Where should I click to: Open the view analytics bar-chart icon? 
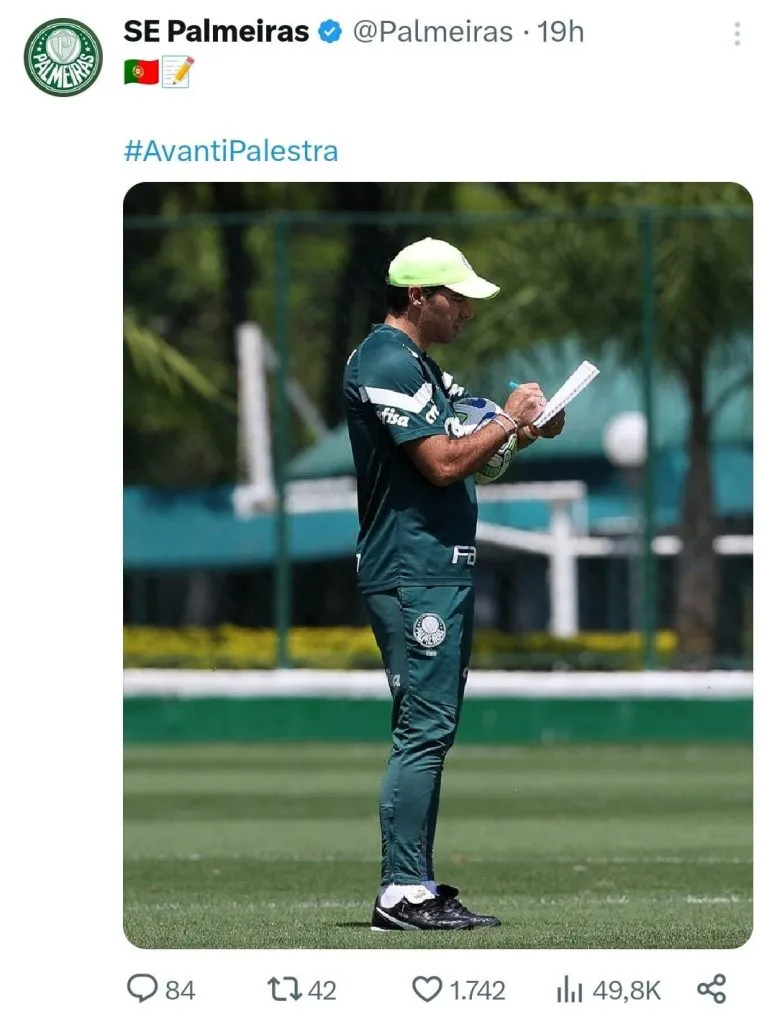569,989
